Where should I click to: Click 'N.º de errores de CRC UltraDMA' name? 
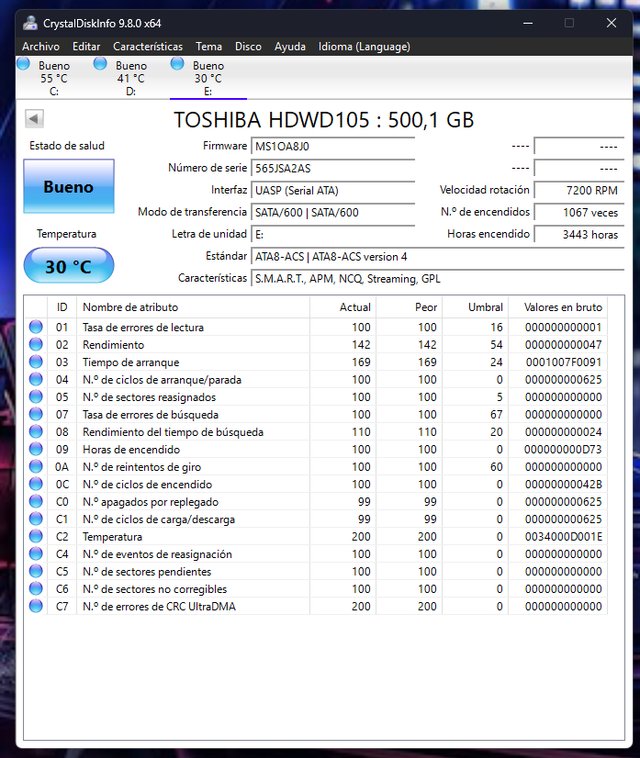[x=159, y=606]
